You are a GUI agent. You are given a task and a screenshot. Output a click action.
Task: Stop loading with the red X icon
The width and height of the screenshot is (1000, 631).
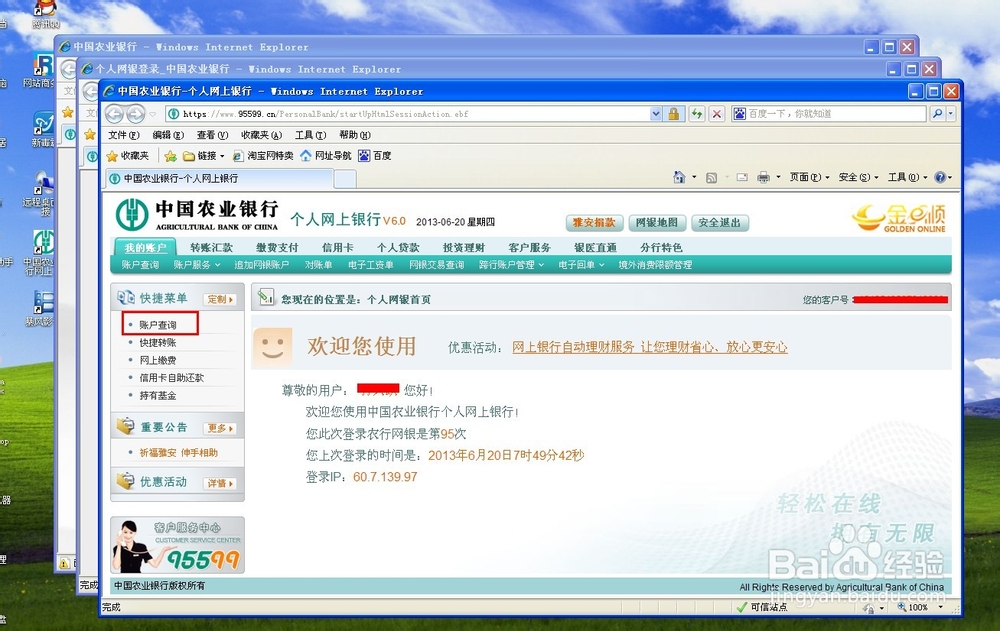click(717, 114)
